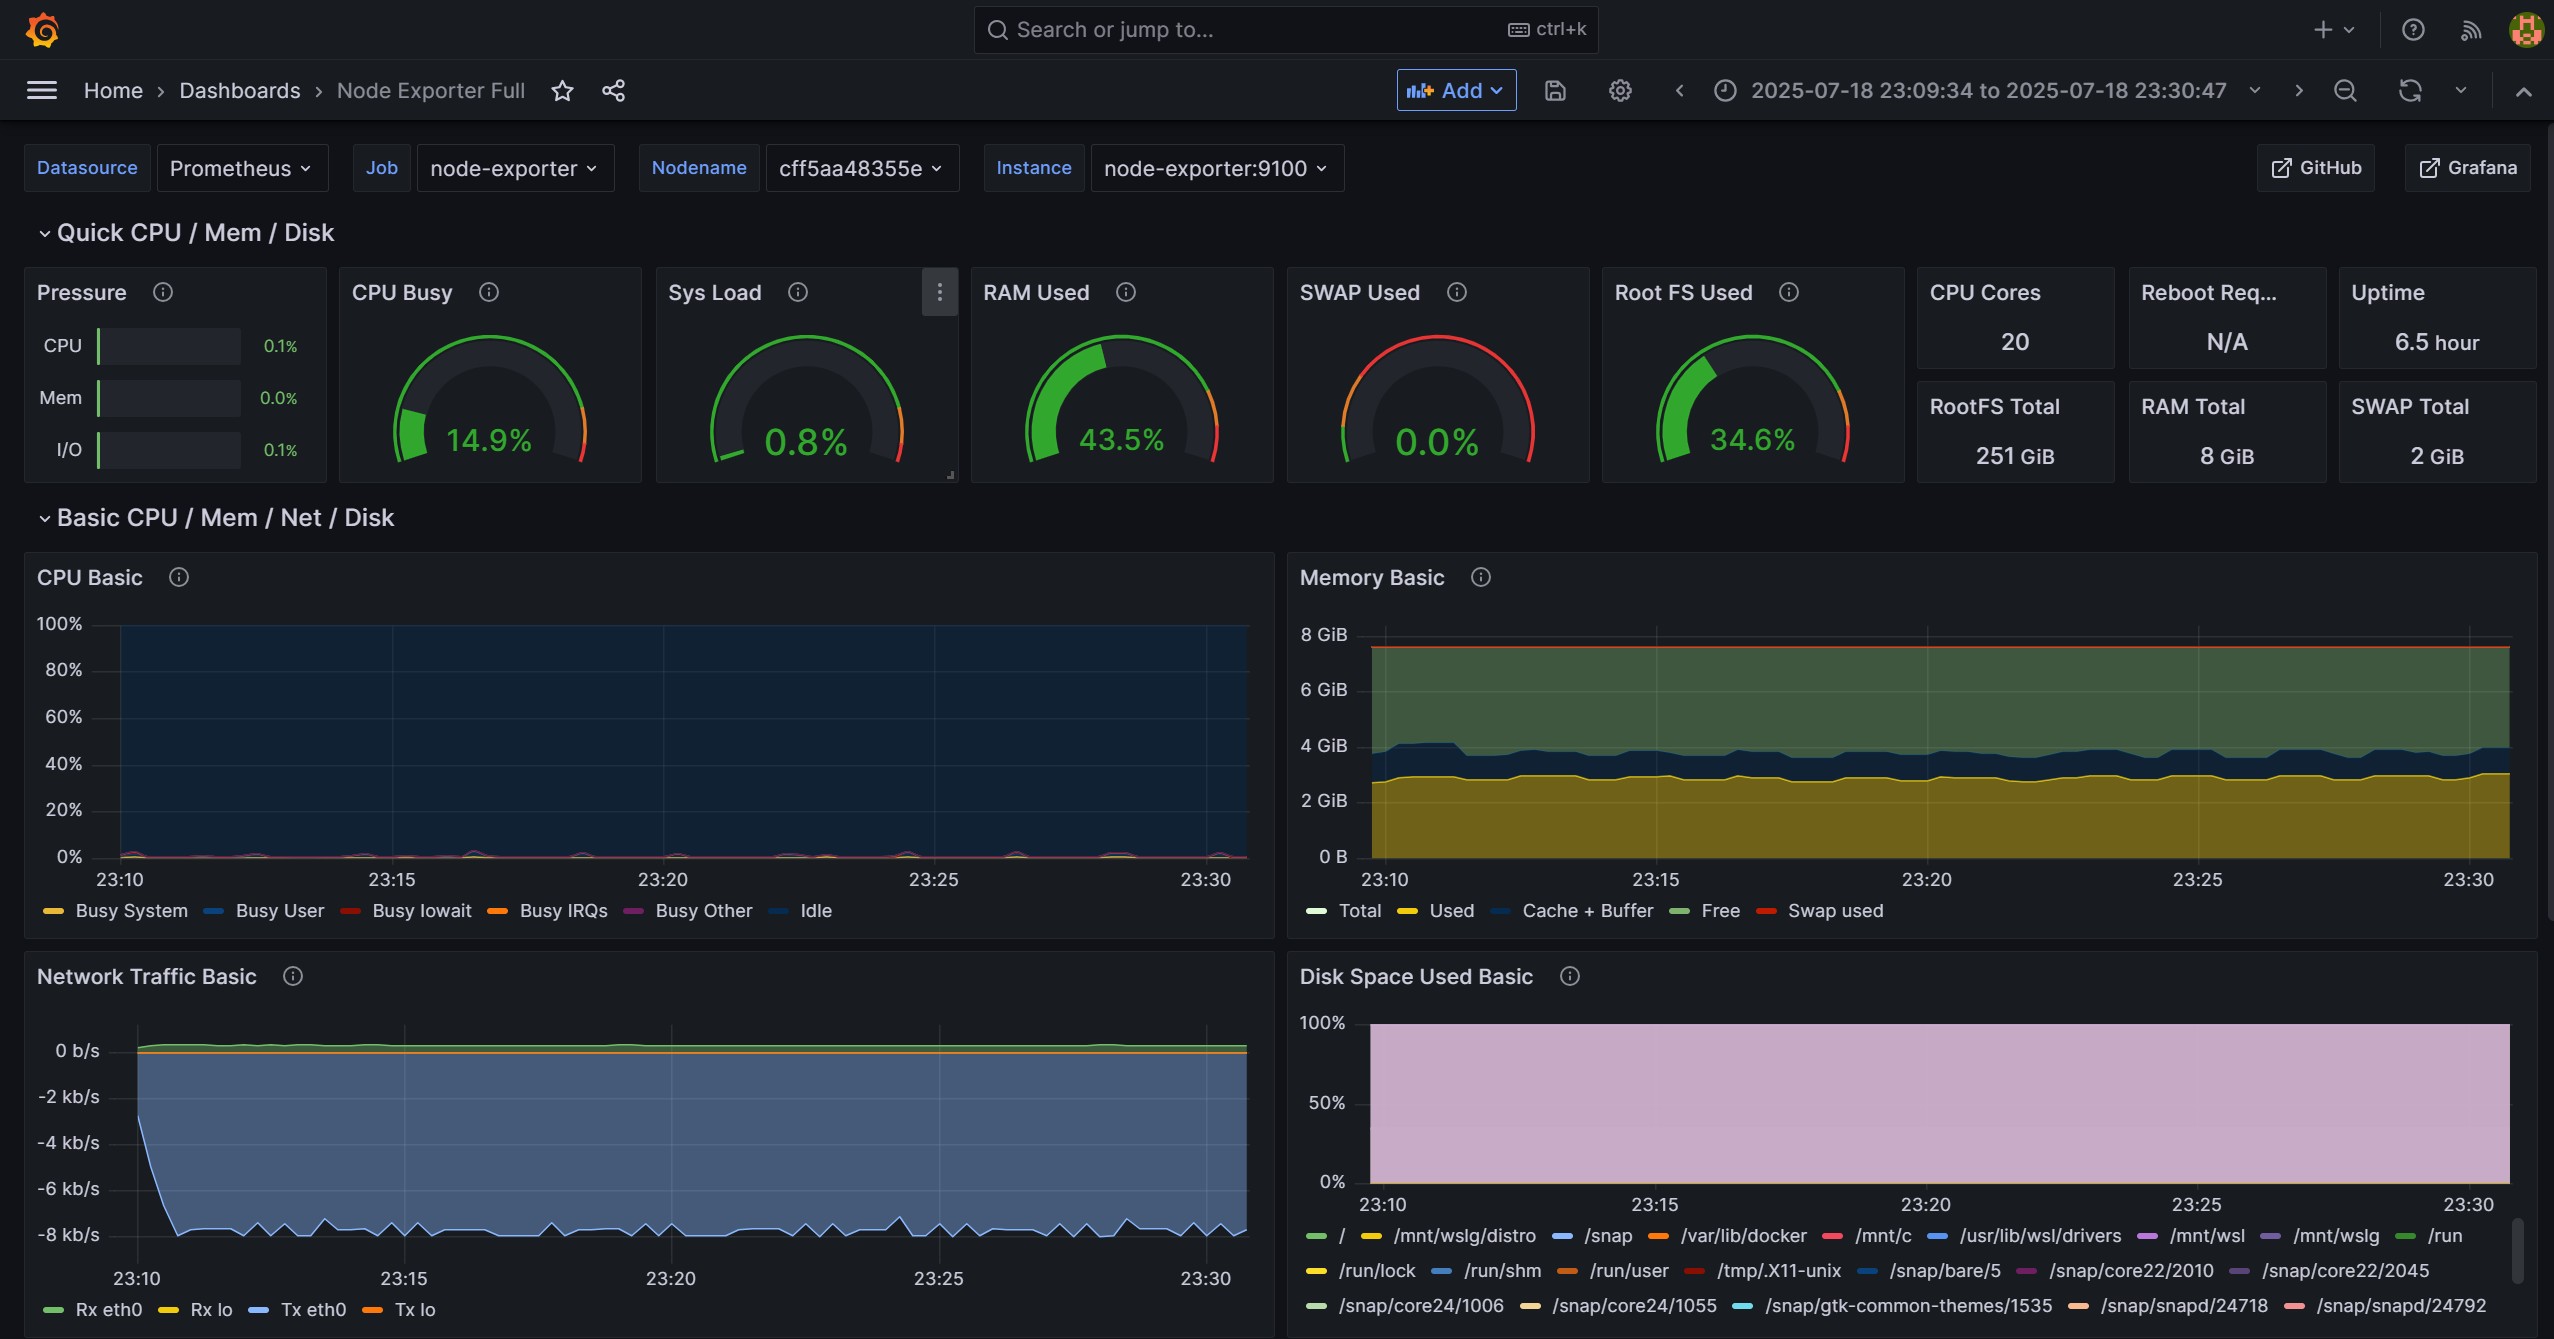This screenshot has height=1339, width=2554.
Task: Click the Add button
Action: coord(1455,91)
